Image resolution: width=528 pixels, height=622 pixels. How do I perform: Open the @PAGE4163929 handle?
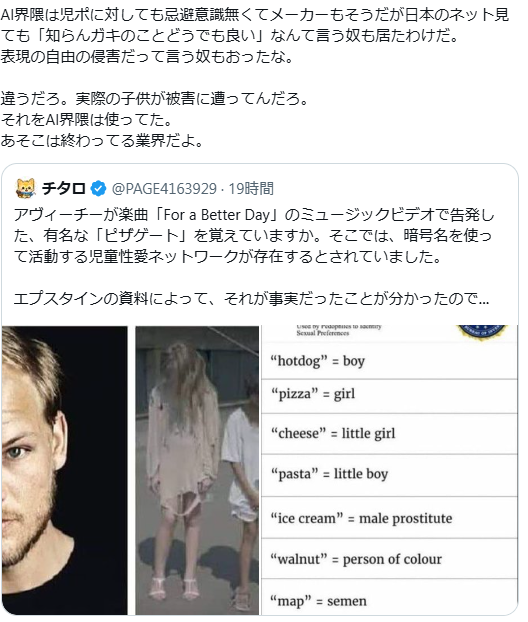(164, 189)
